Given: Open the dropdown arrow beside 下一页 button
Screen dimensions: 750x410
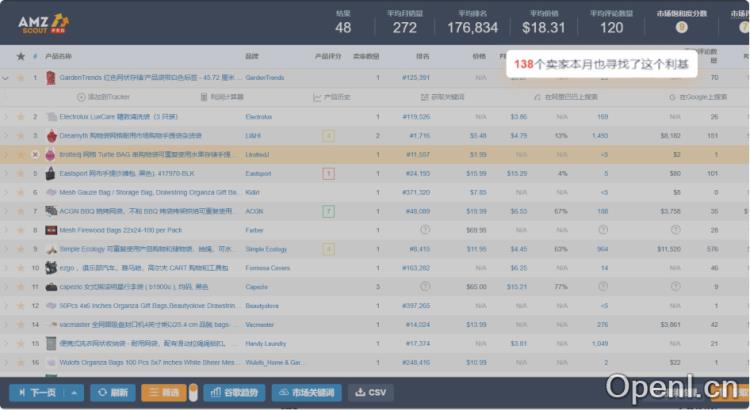Looking at the screenshot, I should (76, 392).
